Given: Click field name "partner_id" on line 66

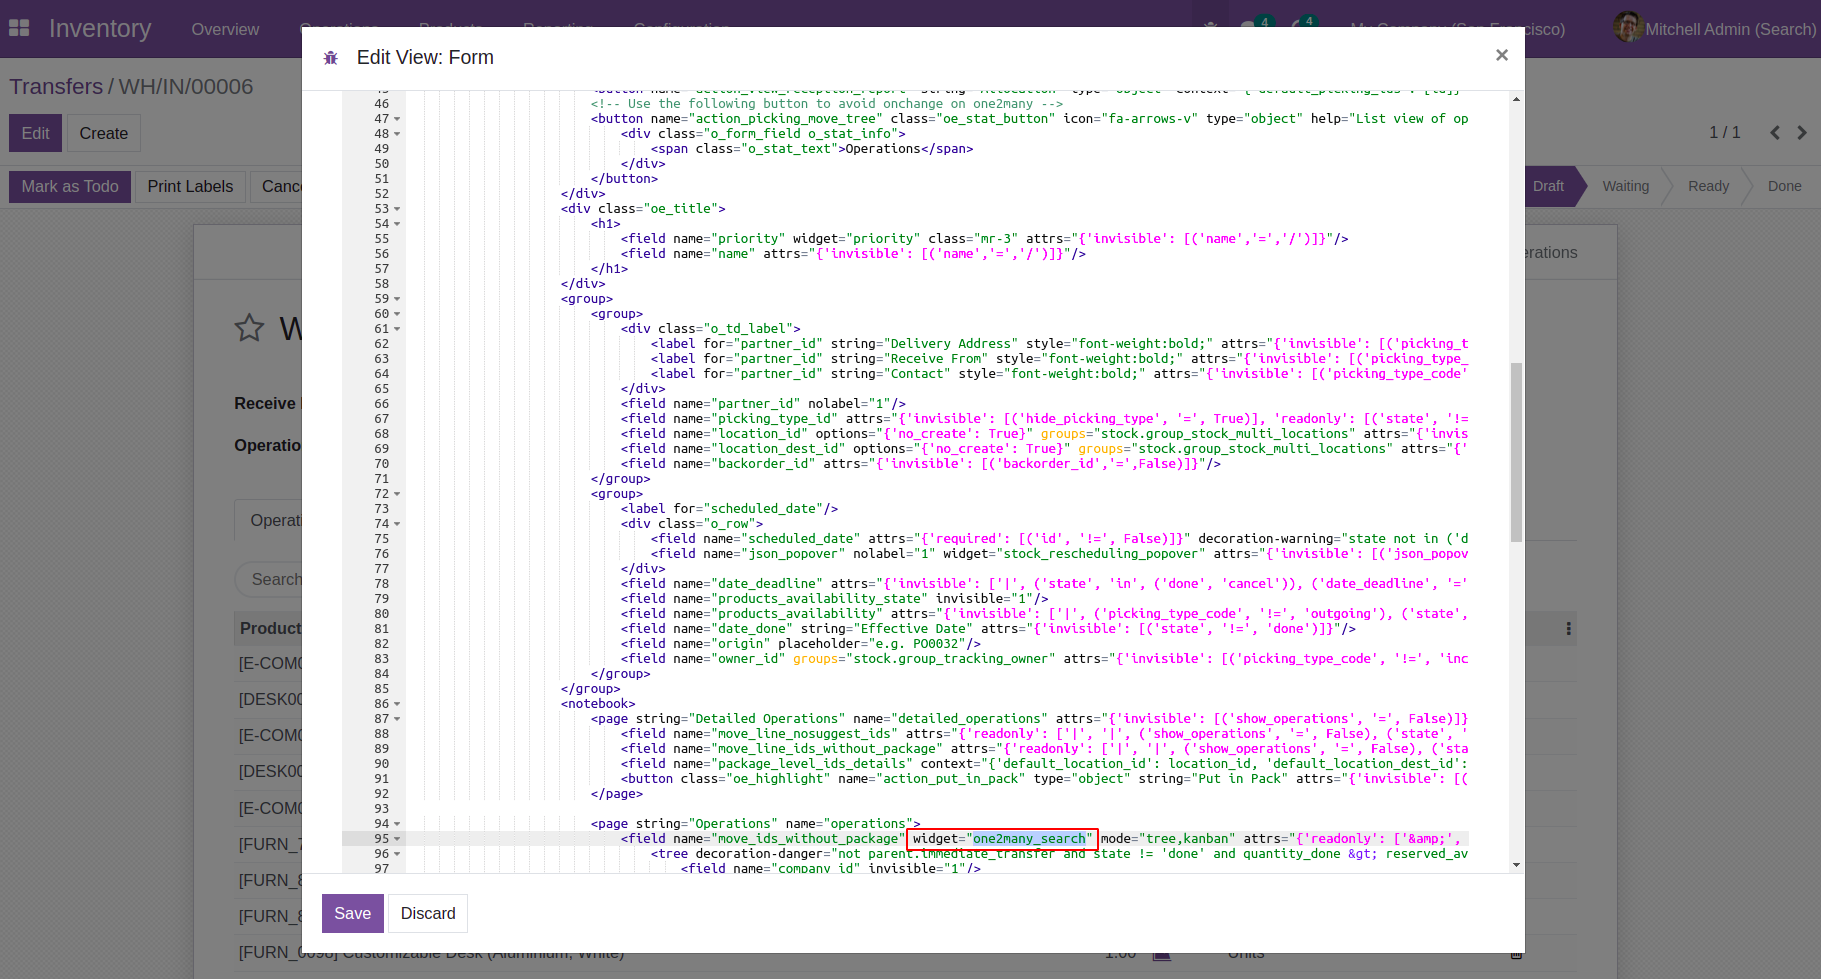Looking at the screenshot, I should [x=763, y=404].
